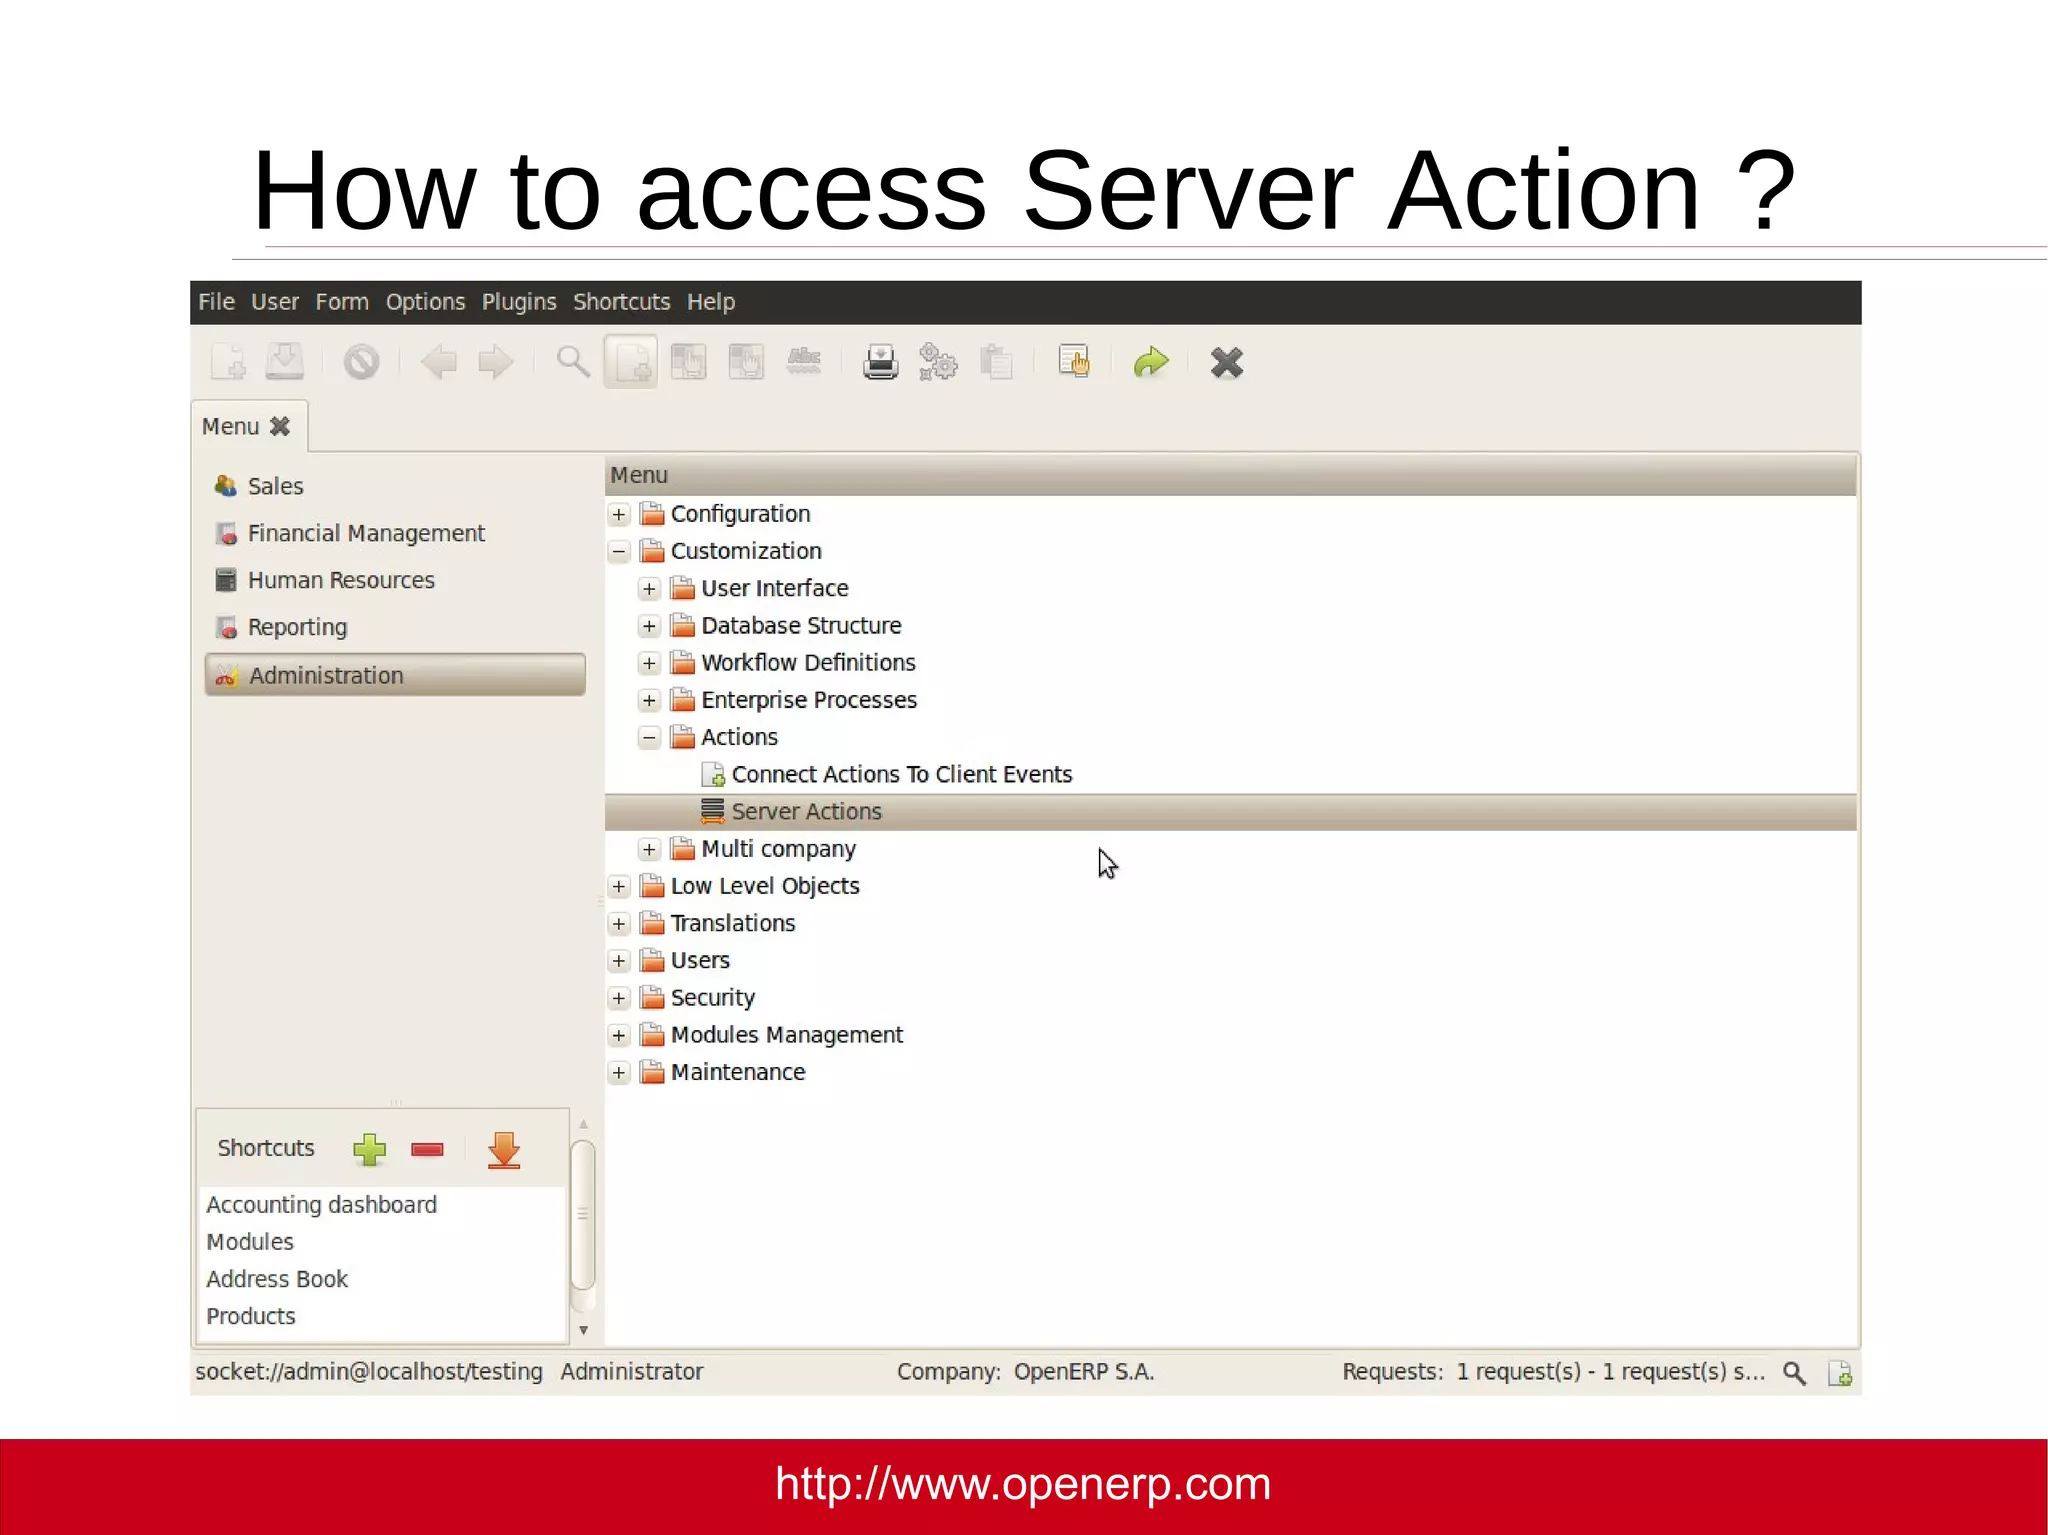Expand the Users folder
The height and width of the screenshot is (1535, 2048).
point(619,961)
